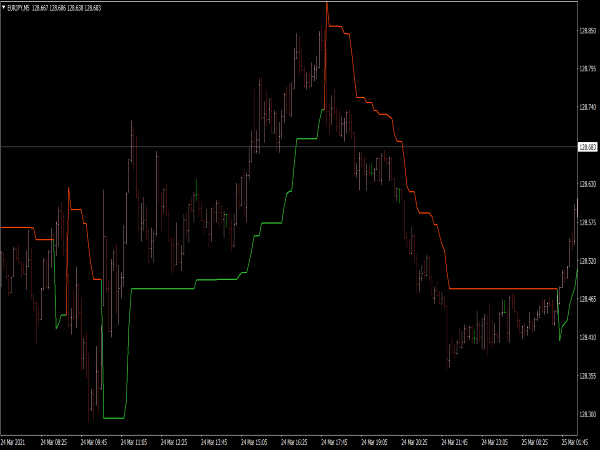Click the 128.355 price scale label
600x450 pixels.
(588, 376)
